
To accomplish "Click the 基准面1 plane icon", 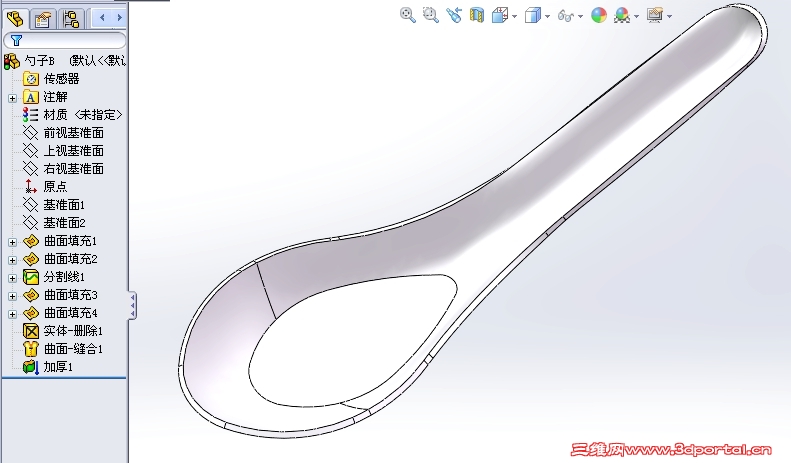I will point(31,205).
